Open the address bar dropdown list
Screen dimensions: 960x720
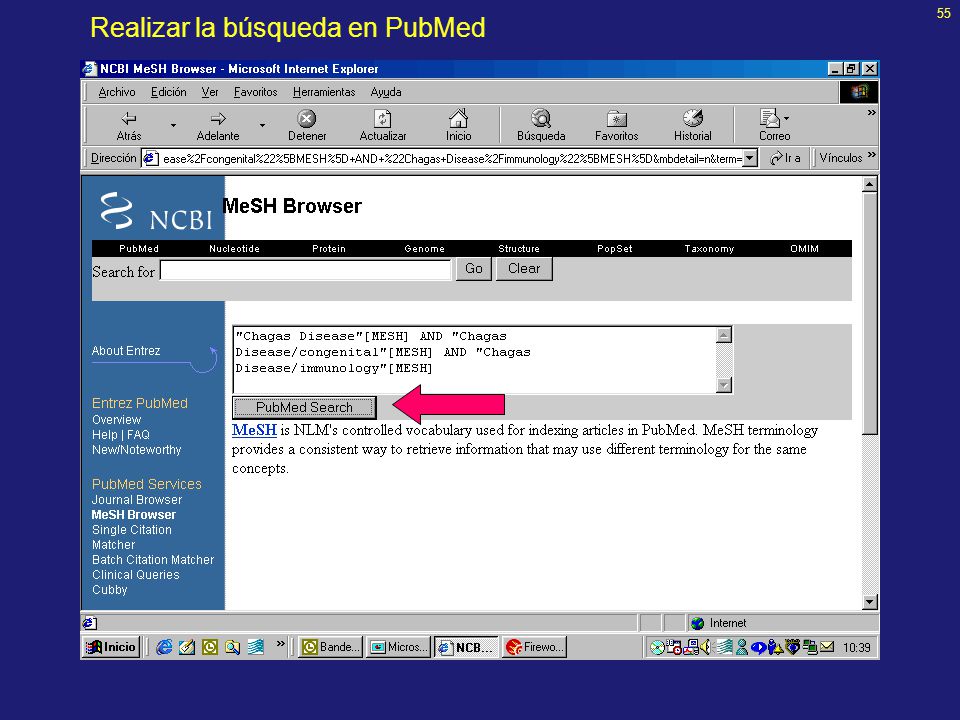750,158
